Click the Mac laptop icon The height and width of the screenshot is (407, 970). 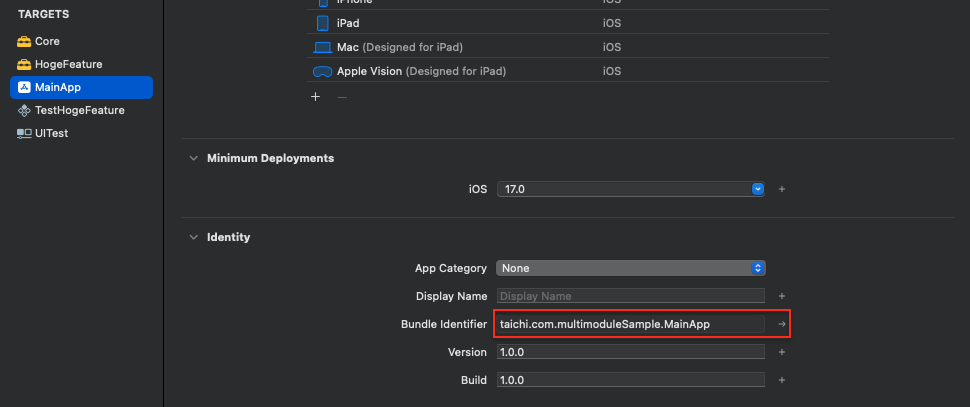(x=323, y=47)
